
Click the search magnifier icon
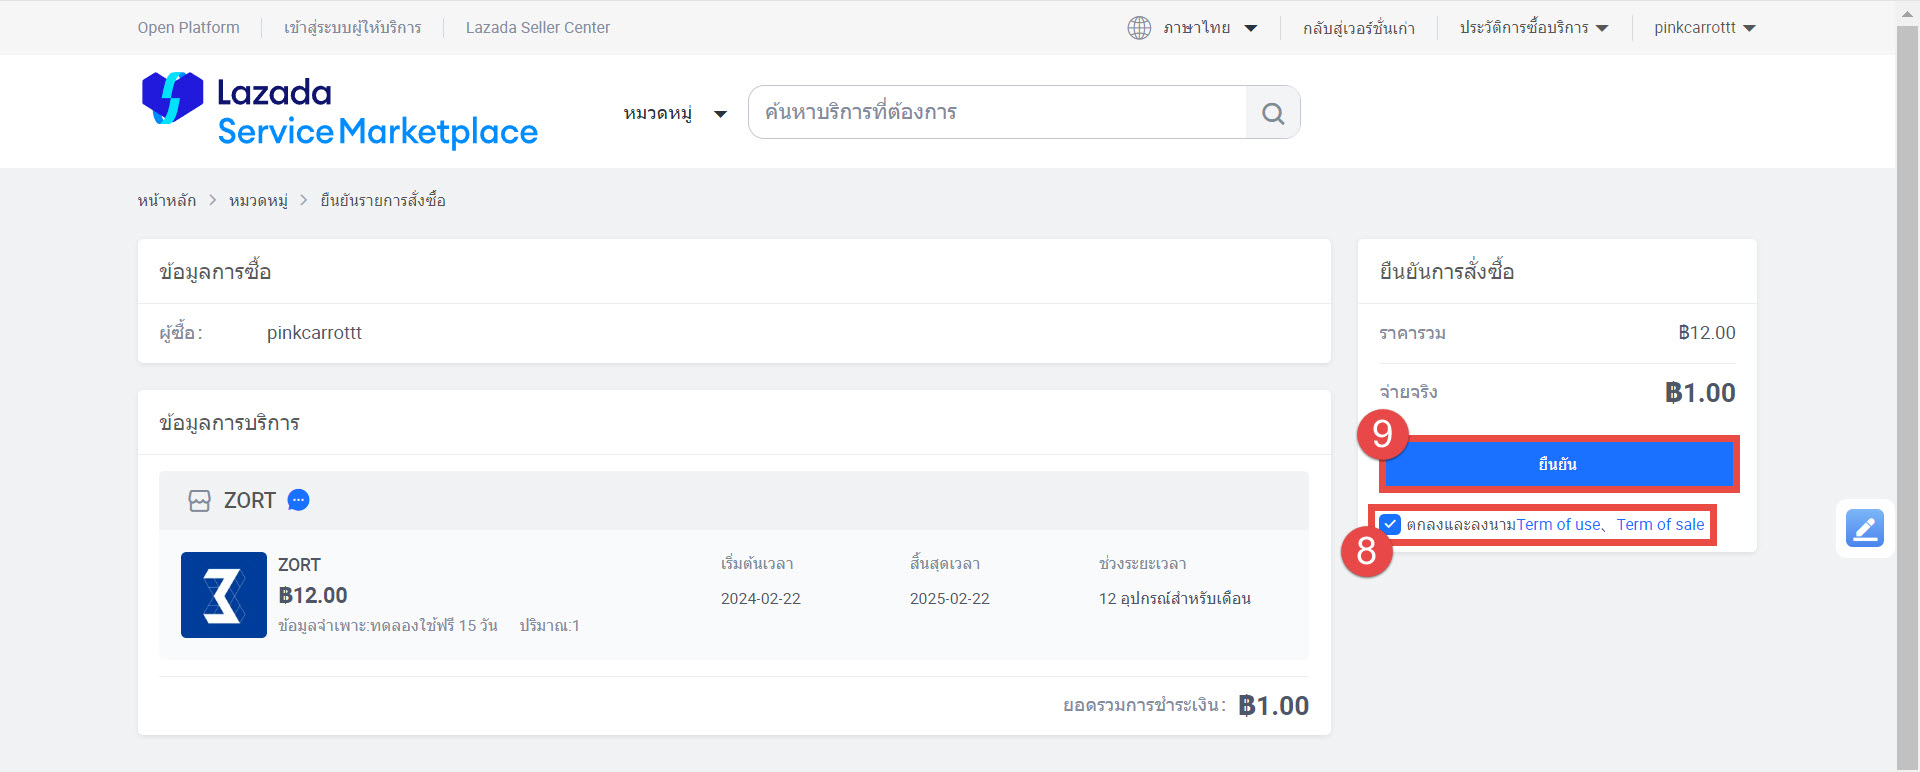[1272, 113]
